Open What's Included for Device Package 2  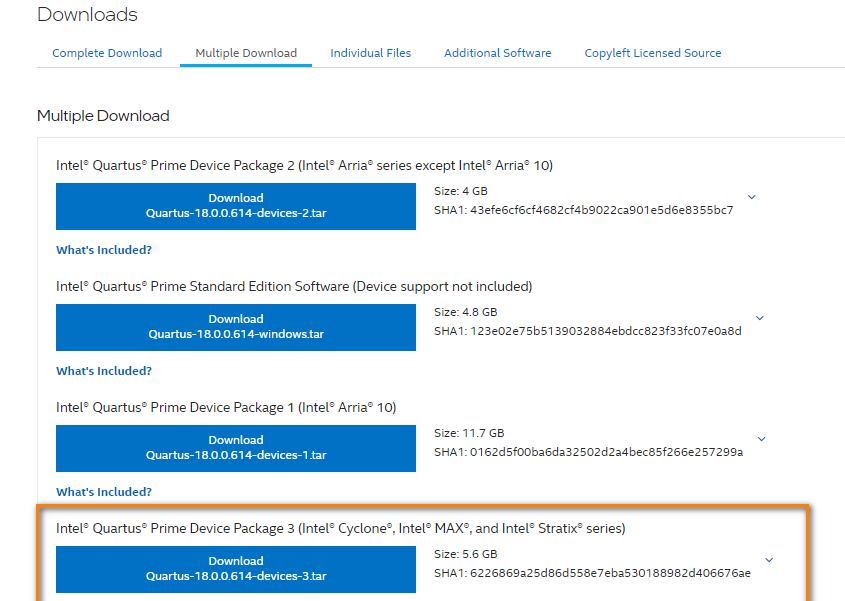[x=103, y=249]
